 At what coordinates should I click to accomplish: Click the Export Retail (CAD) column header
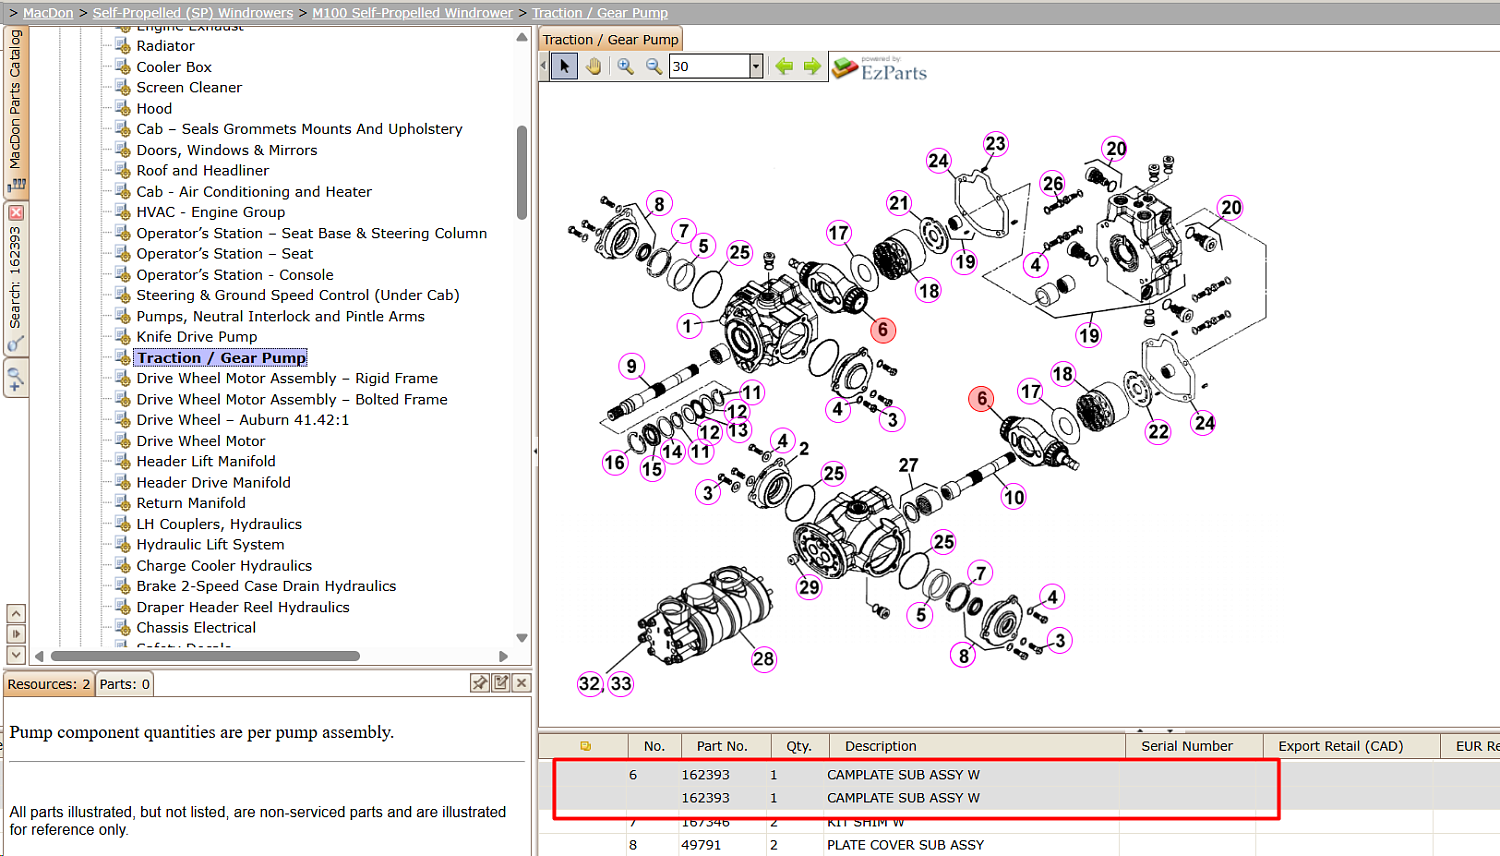[x=1351, y=746]
